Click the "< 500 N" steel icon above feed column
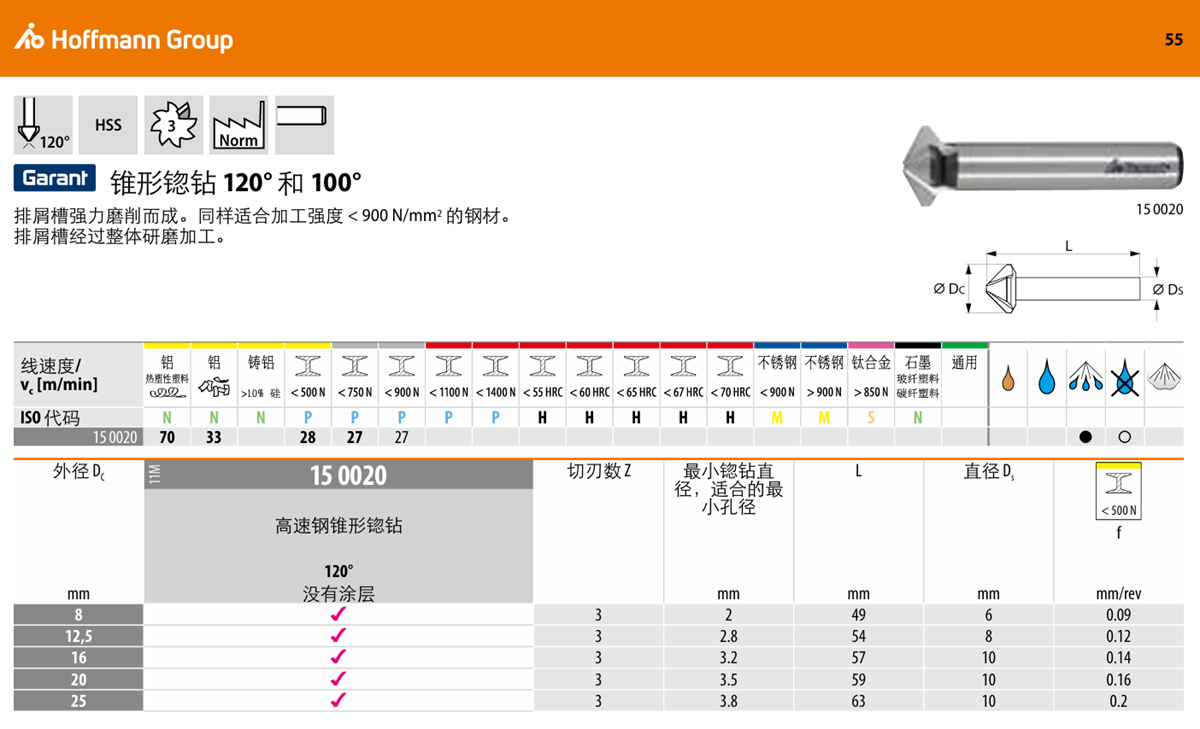 click(x=1119, y=490)
